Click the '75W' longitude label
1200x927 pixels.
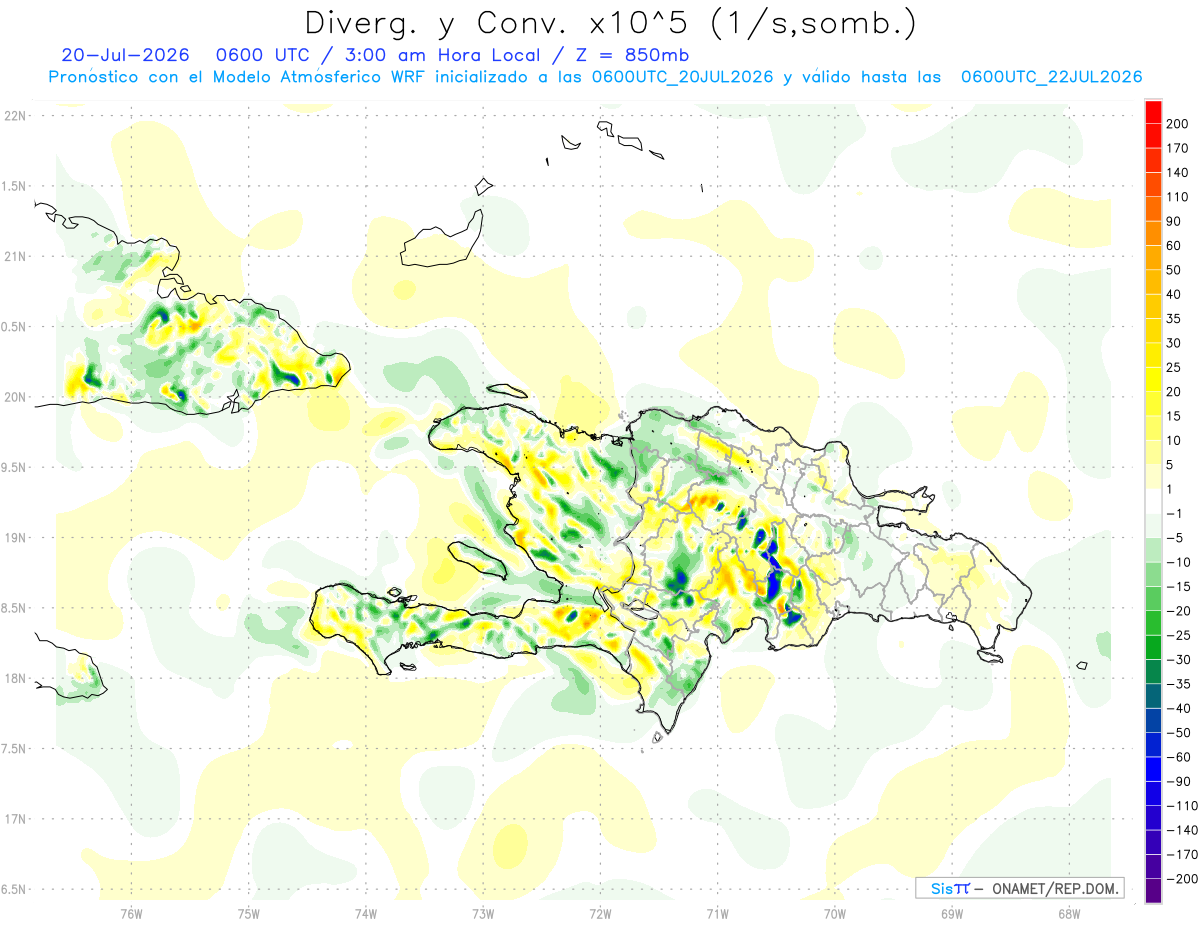click(248, 912)
